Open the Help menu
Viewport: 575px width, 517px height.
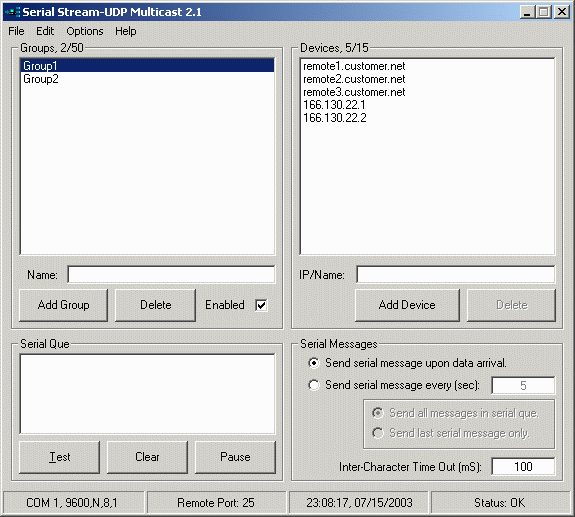coord(125,31)
